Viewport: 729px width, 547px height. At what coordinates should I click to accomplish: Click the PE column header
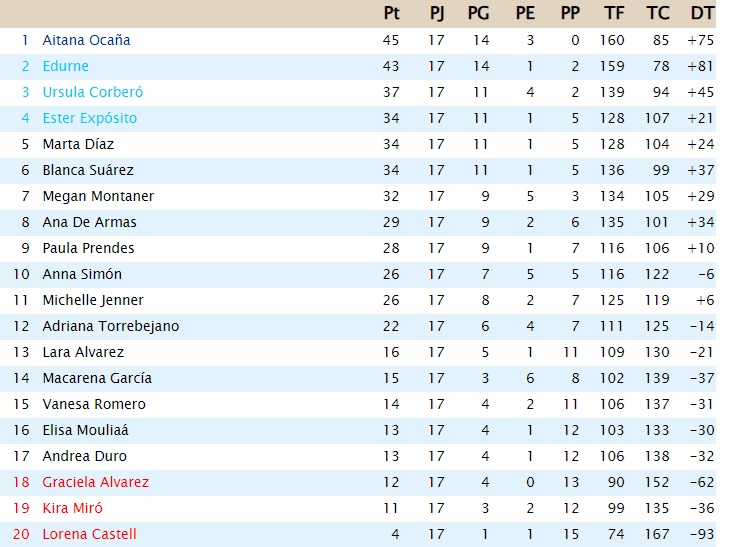pos(524,13)
